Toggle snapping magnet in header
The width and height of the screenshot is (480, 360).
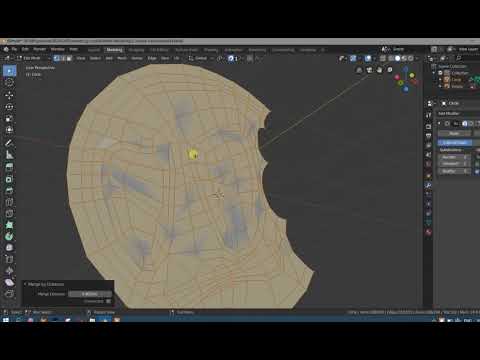point(231,58)
